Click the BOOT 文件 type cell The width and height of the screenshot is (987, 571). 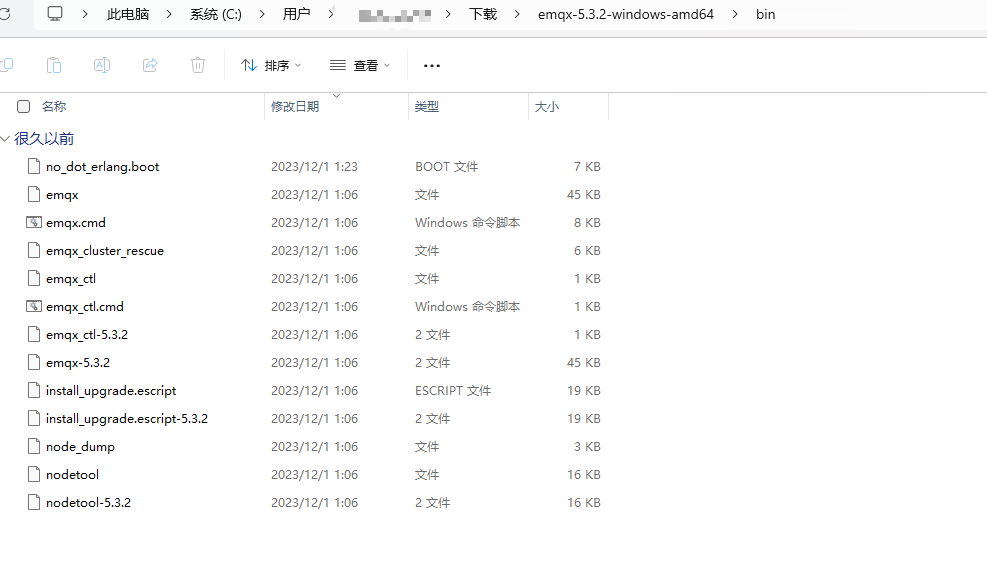click(x=446, y=167)
